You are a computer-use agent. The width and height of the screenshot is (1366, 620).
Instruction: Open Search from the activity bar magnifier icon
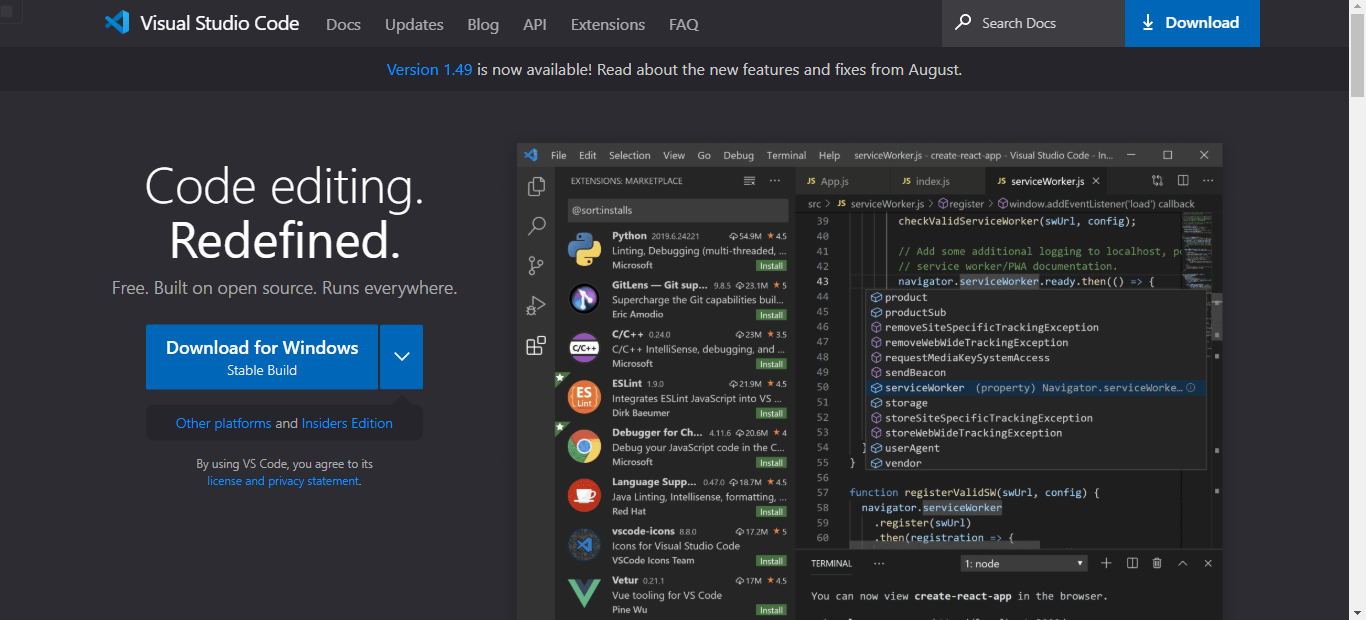pos(536,226)
